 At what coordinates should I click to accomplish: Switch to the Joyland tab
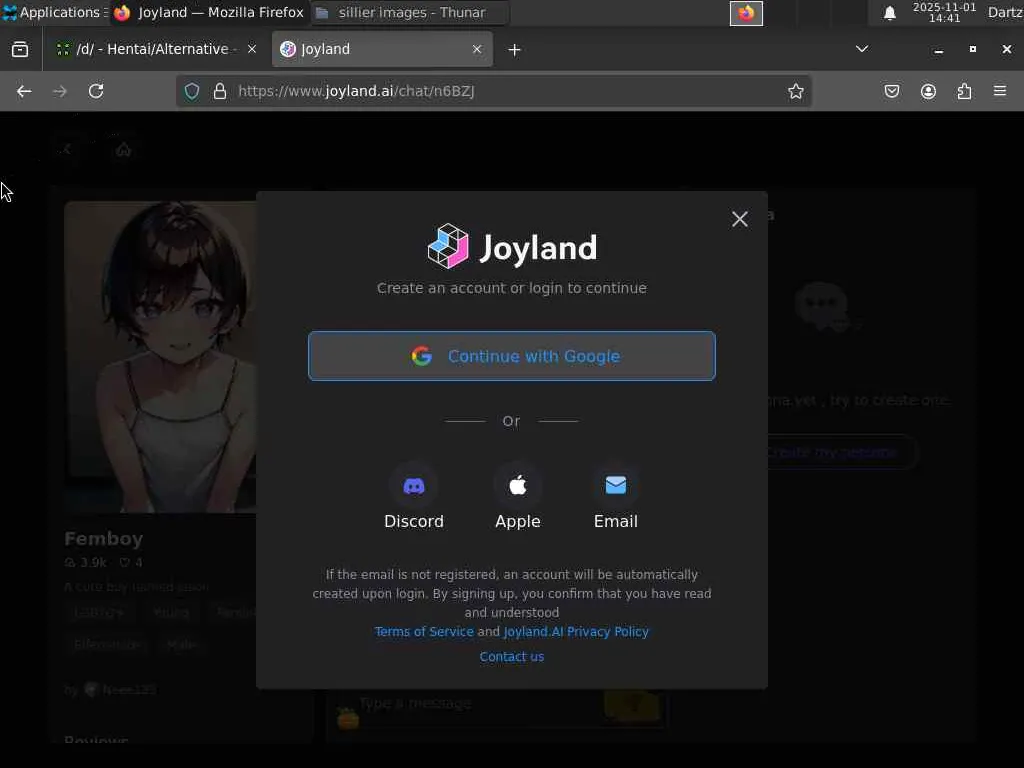pos(382,50)
